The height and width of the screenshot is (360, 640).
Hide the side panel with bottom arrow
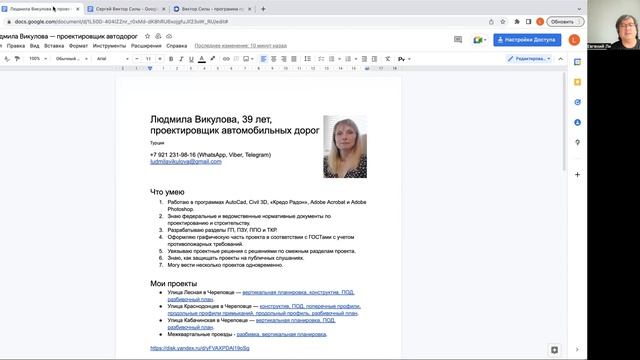(x=577, y=349)
